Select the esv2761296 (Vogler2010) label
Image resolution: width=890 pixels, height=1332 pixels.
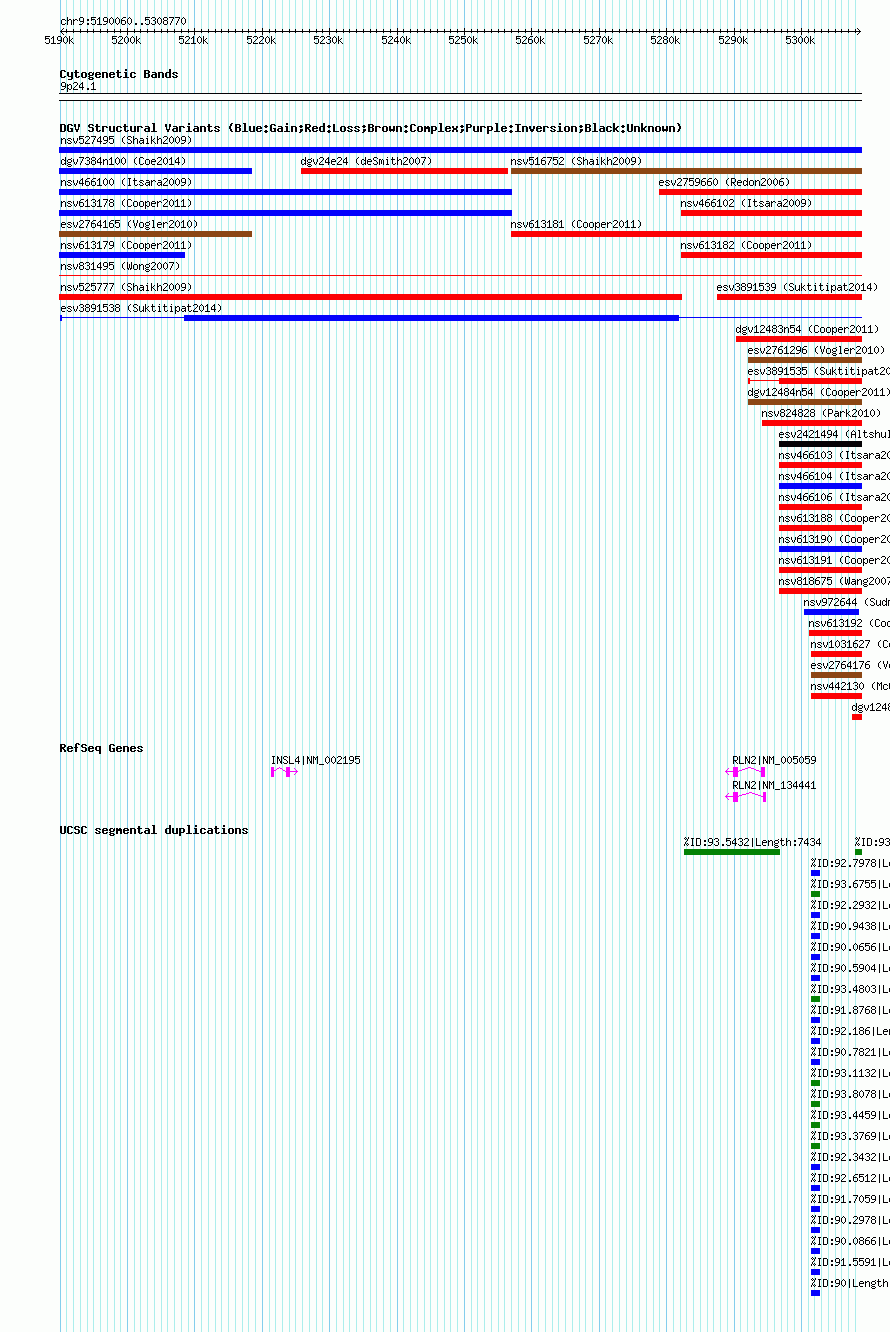[816, 350]
